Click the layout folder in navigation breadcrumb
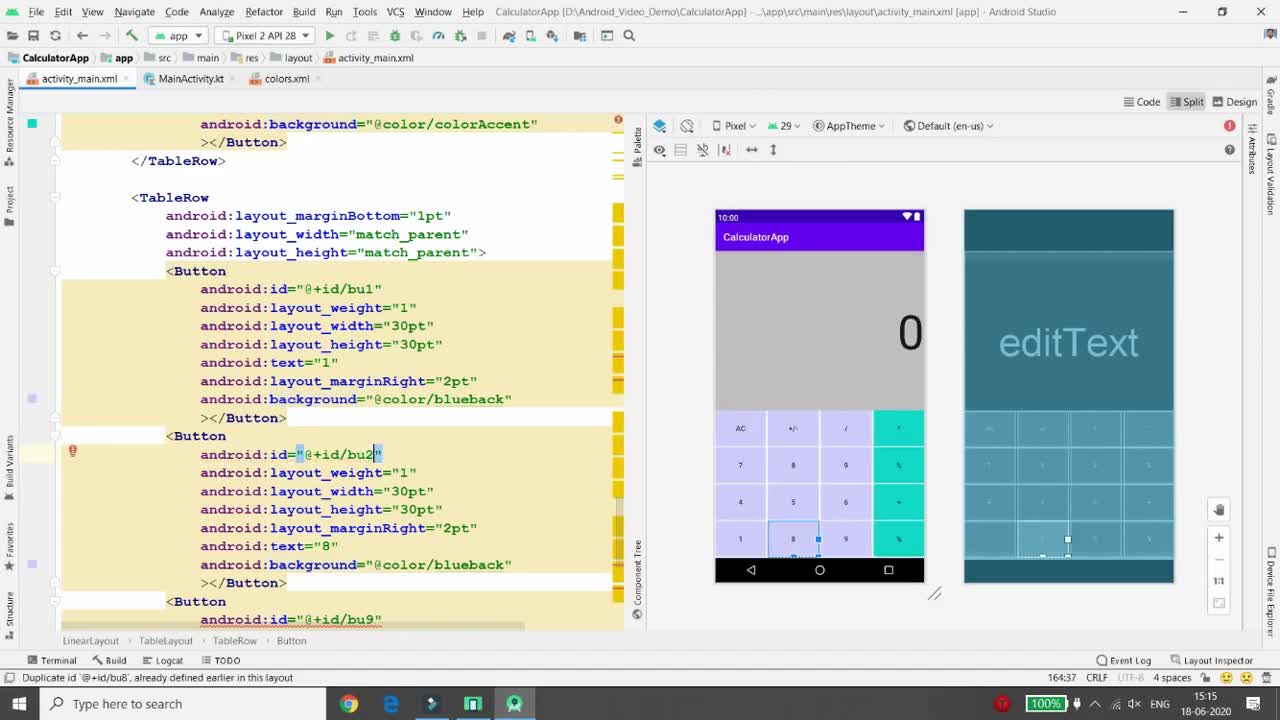Image resolution: width=1280 pixels, height=720 pixels. [x=291, y=58]
